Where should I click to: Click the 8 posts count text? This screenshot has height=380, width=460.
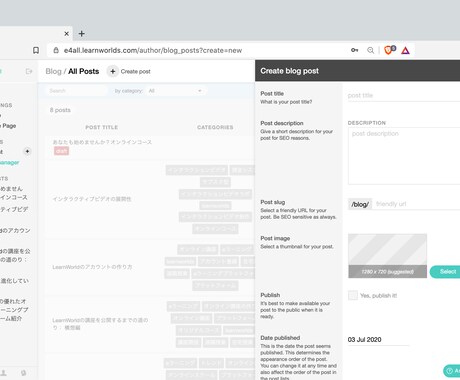click(x=60, y=110)
